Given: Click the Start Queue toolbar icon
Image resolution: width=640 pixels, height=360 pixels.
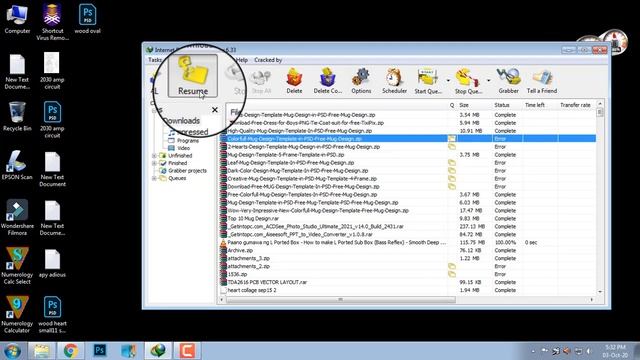Looking at the screenshot, I should click(428, 81).
